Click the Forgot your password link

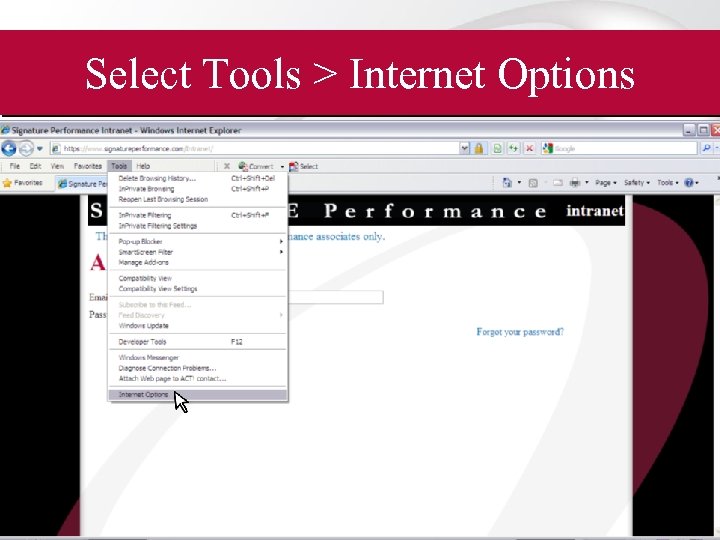pyautogui.click(x=520, y=332)
